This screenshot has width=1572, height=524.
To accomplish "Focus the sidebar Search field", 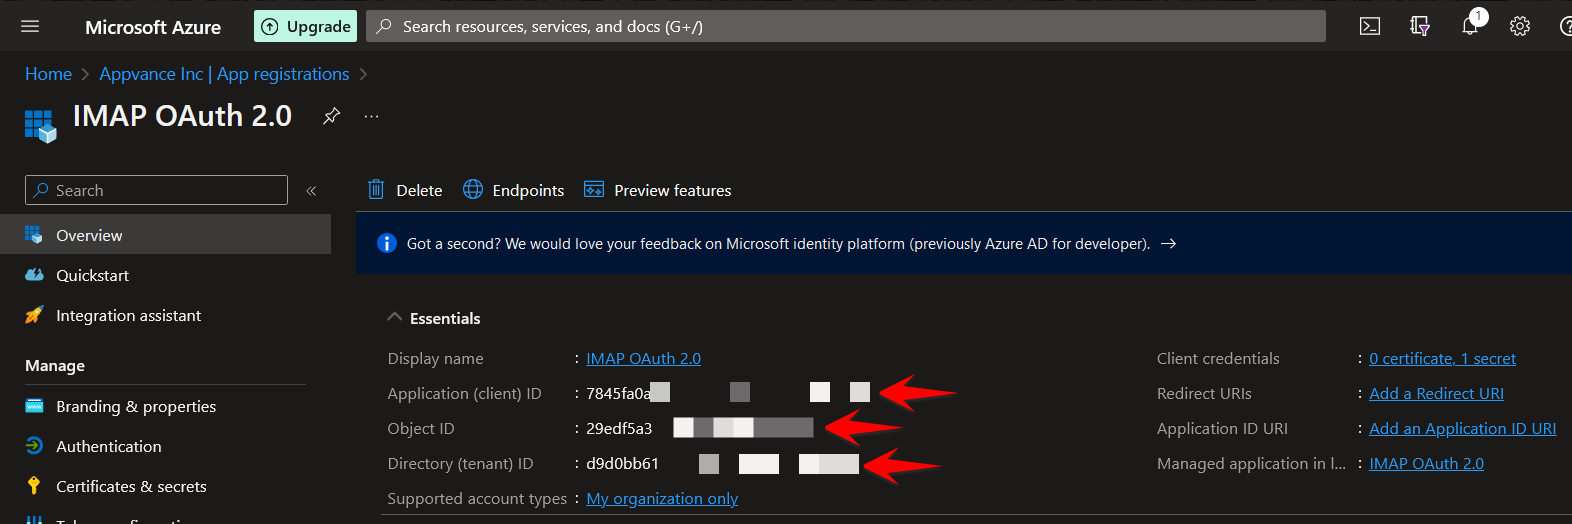I will tap(156, 190).
